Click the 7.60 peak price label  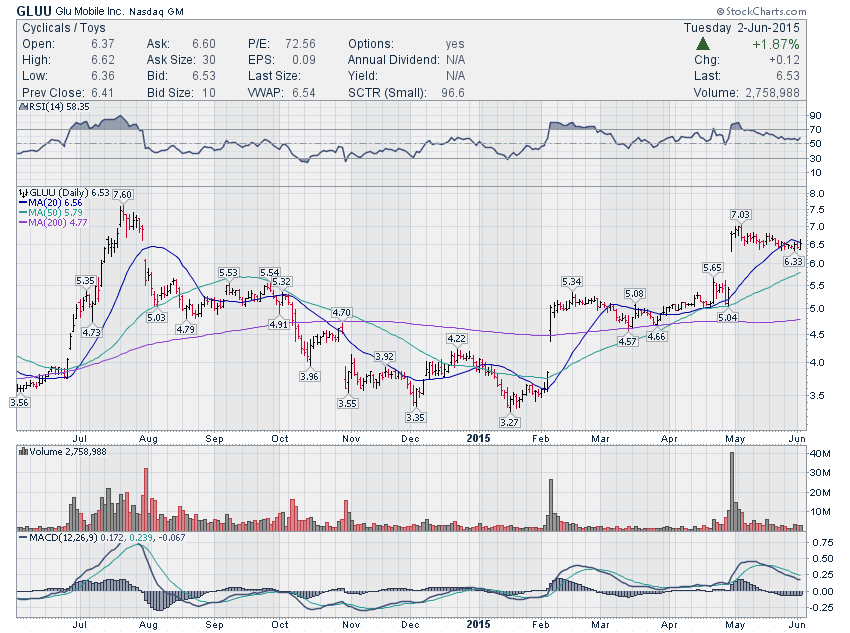pyautogui.click(x=123, y=195)
